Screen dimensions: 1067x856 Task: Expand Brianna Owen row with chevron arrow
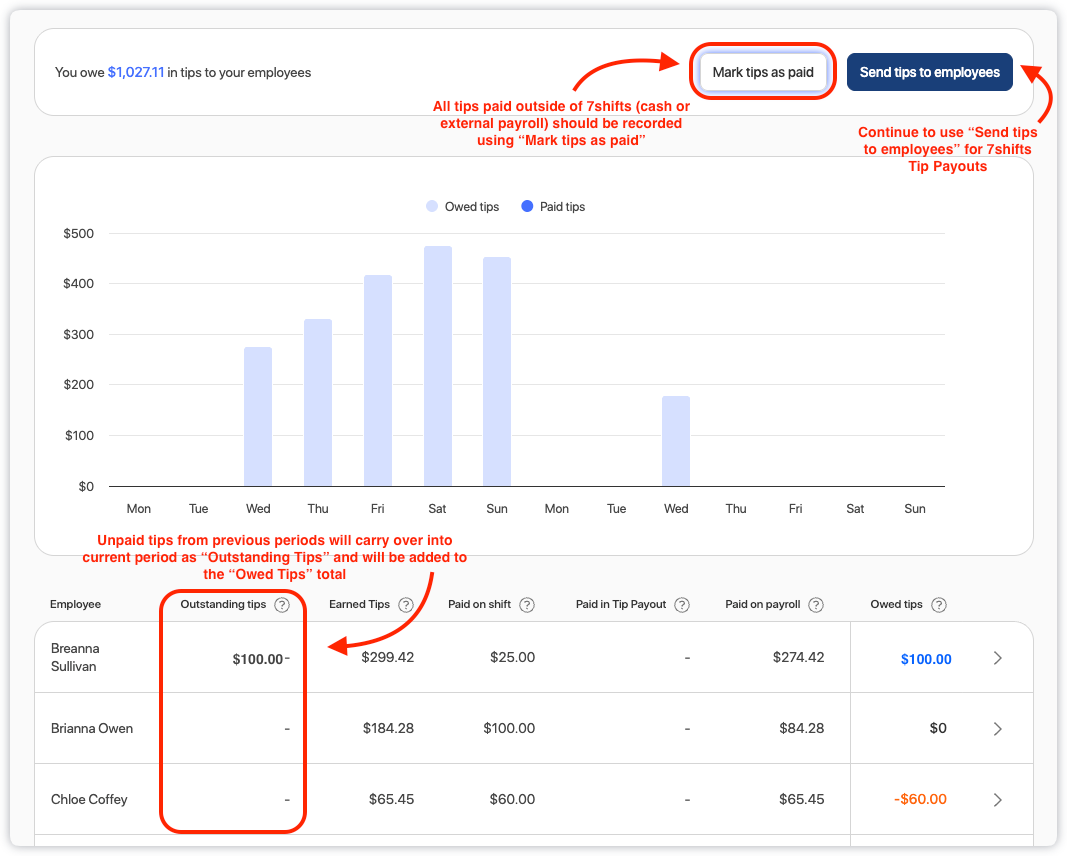coord(997,729)
